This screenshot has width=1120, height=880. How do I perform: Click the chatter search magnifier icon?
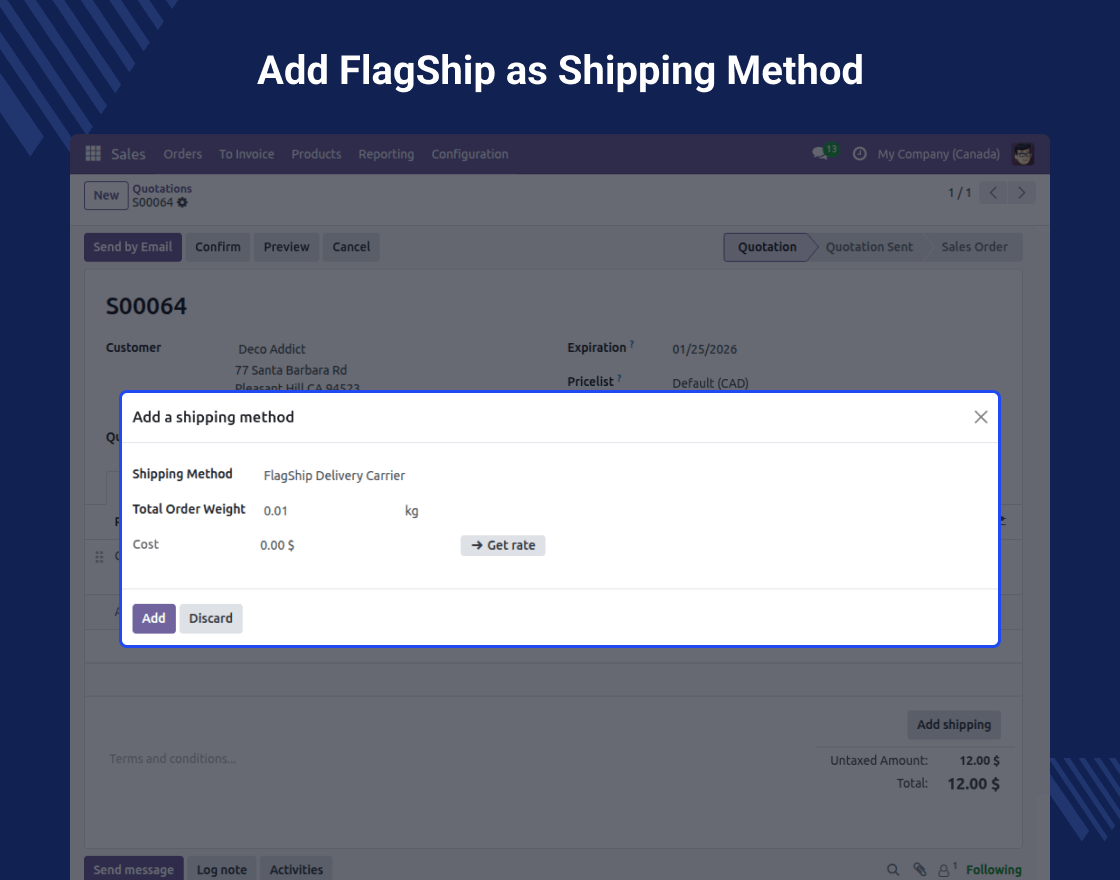coord(893,870)
